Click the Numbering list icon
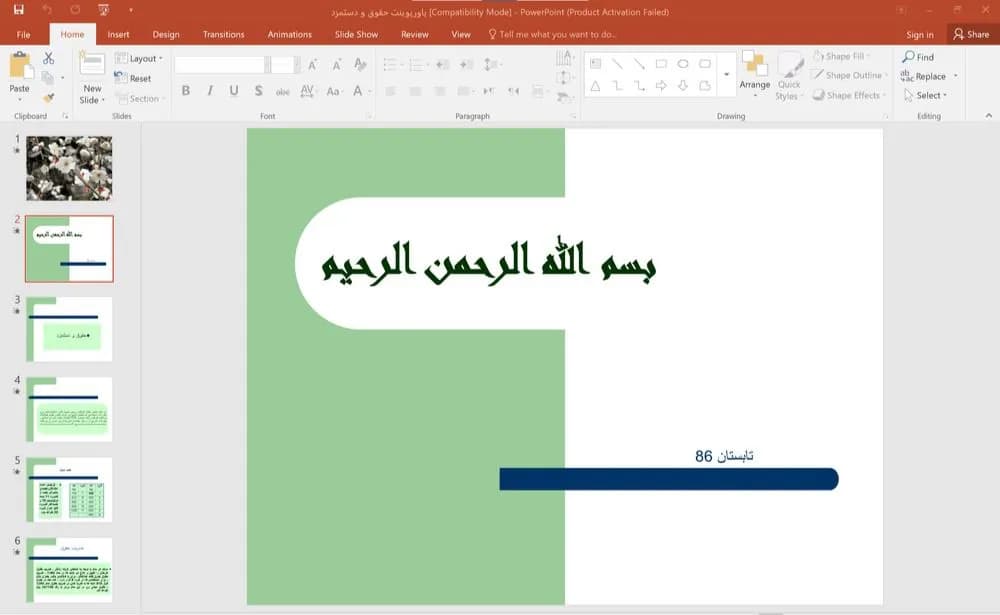 pos(416,64)
